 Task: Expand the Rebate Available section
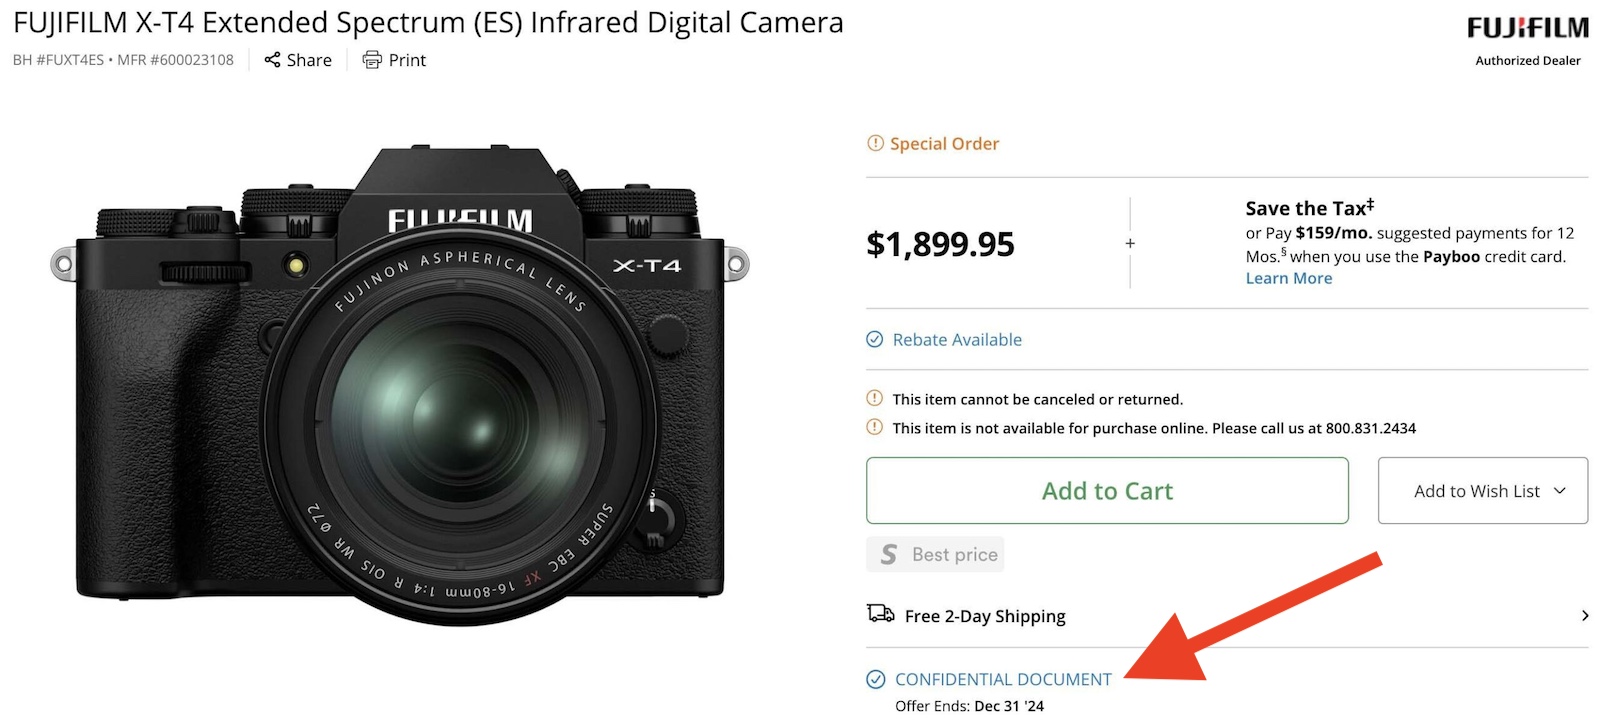tap(956, 340)
